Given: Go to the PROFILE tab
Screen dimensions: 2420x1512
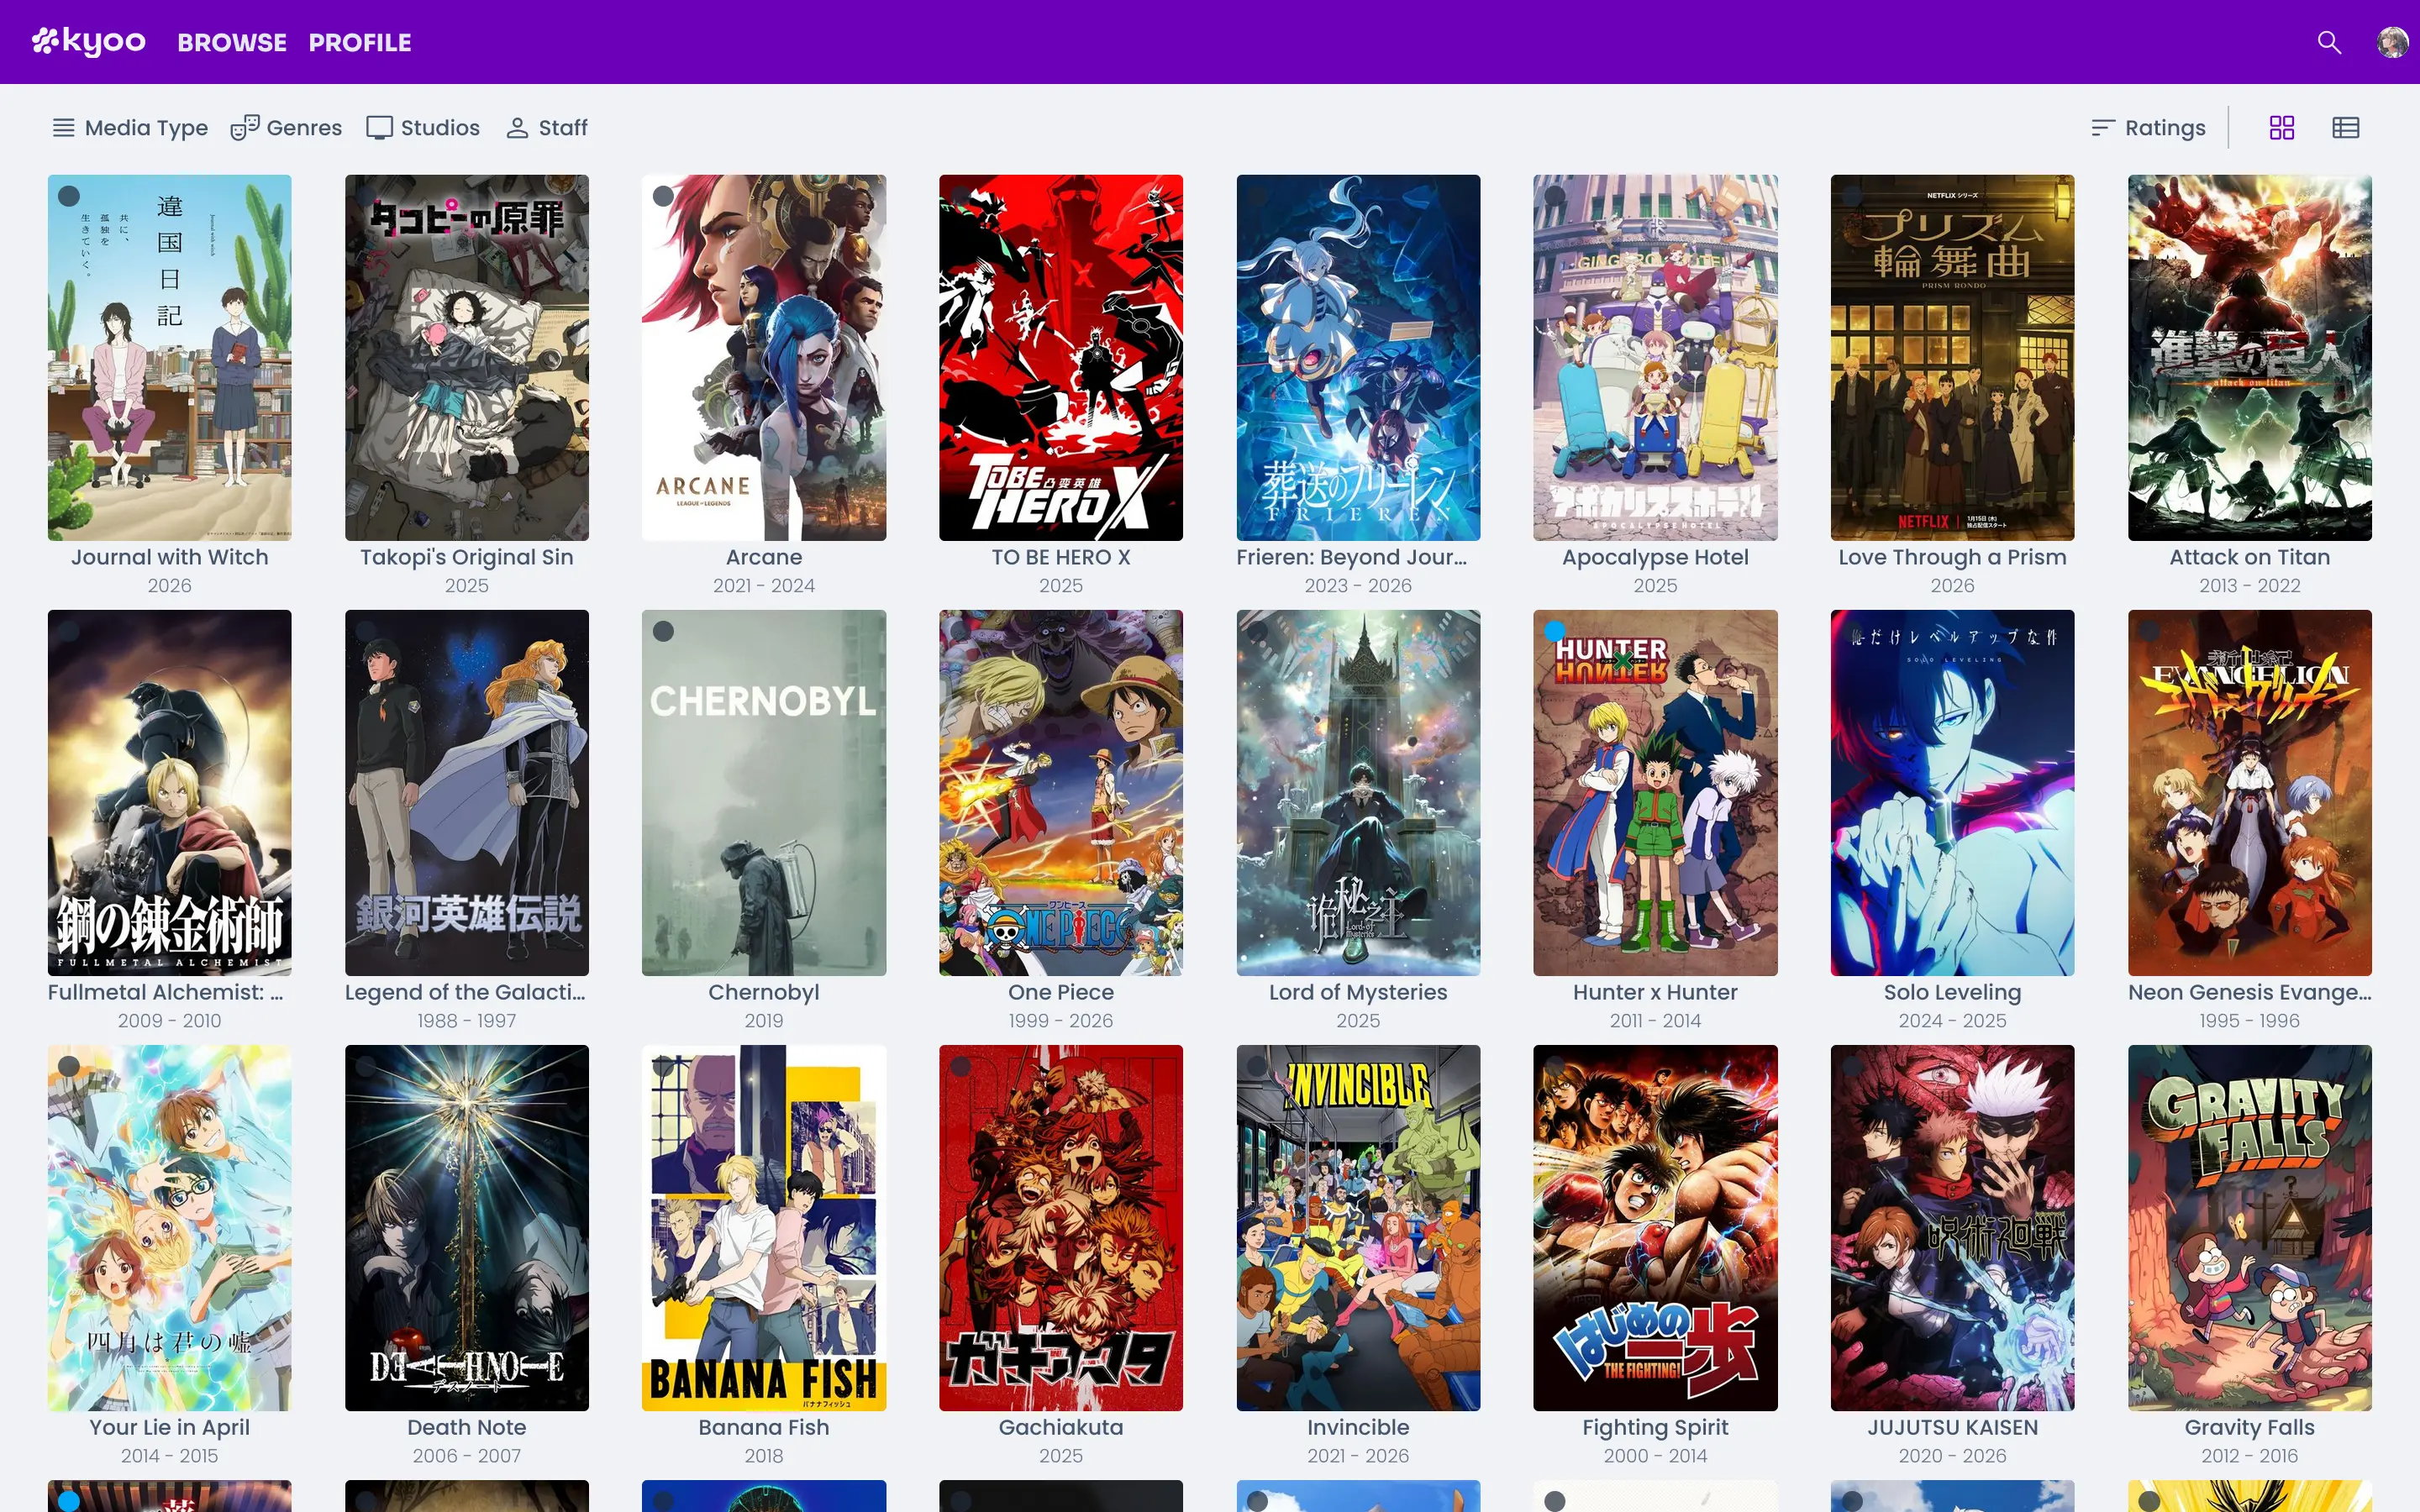Looking at the screenshot, I should [360, 42].
